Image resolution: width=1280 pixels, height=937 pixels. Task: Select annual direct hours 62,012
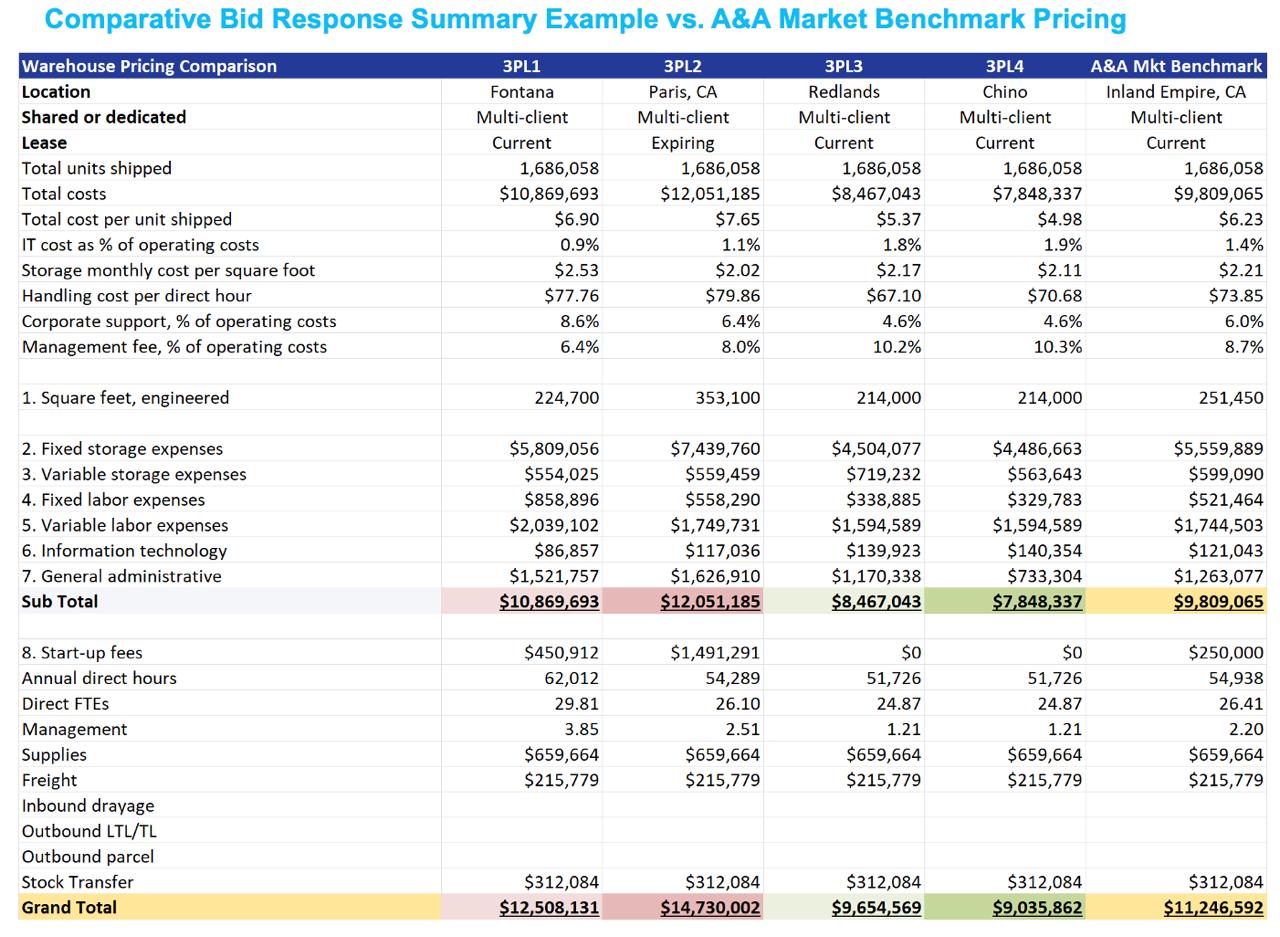pos(572,678)
